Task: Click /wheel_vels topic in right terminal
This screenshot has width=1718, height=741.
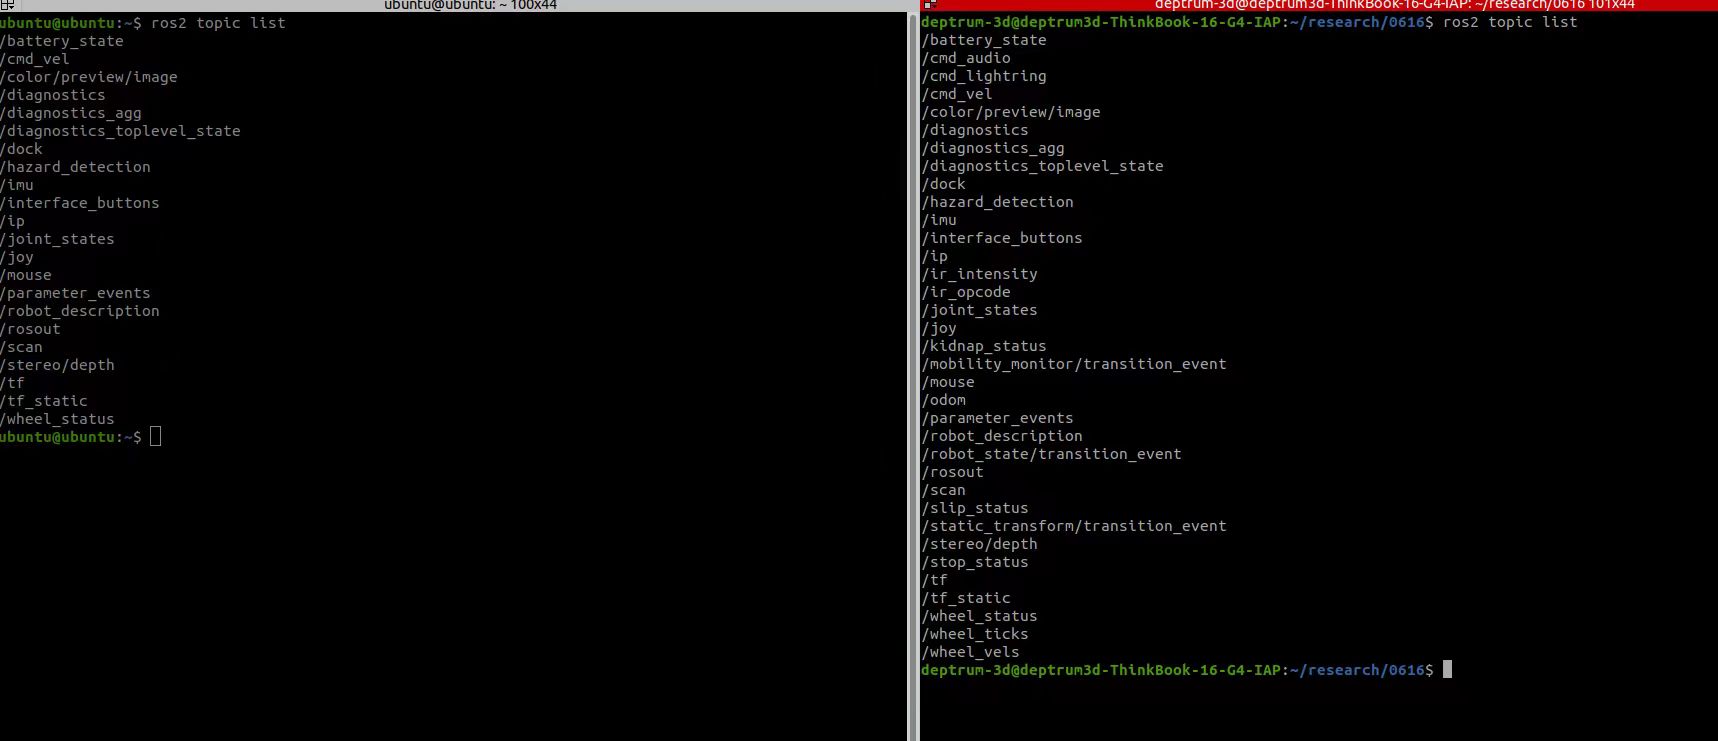Action: point(970,652)
